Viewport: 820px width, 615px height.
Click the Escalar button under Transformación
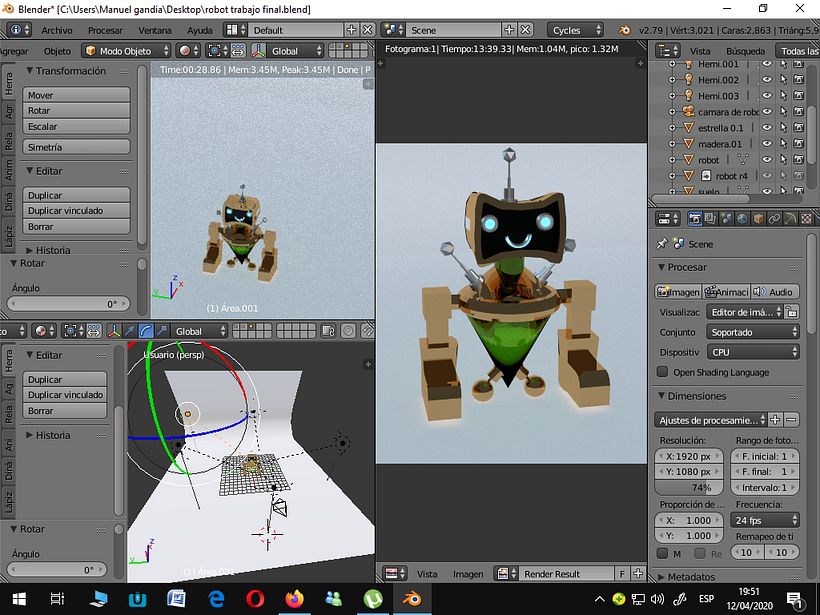coord(76,126)
